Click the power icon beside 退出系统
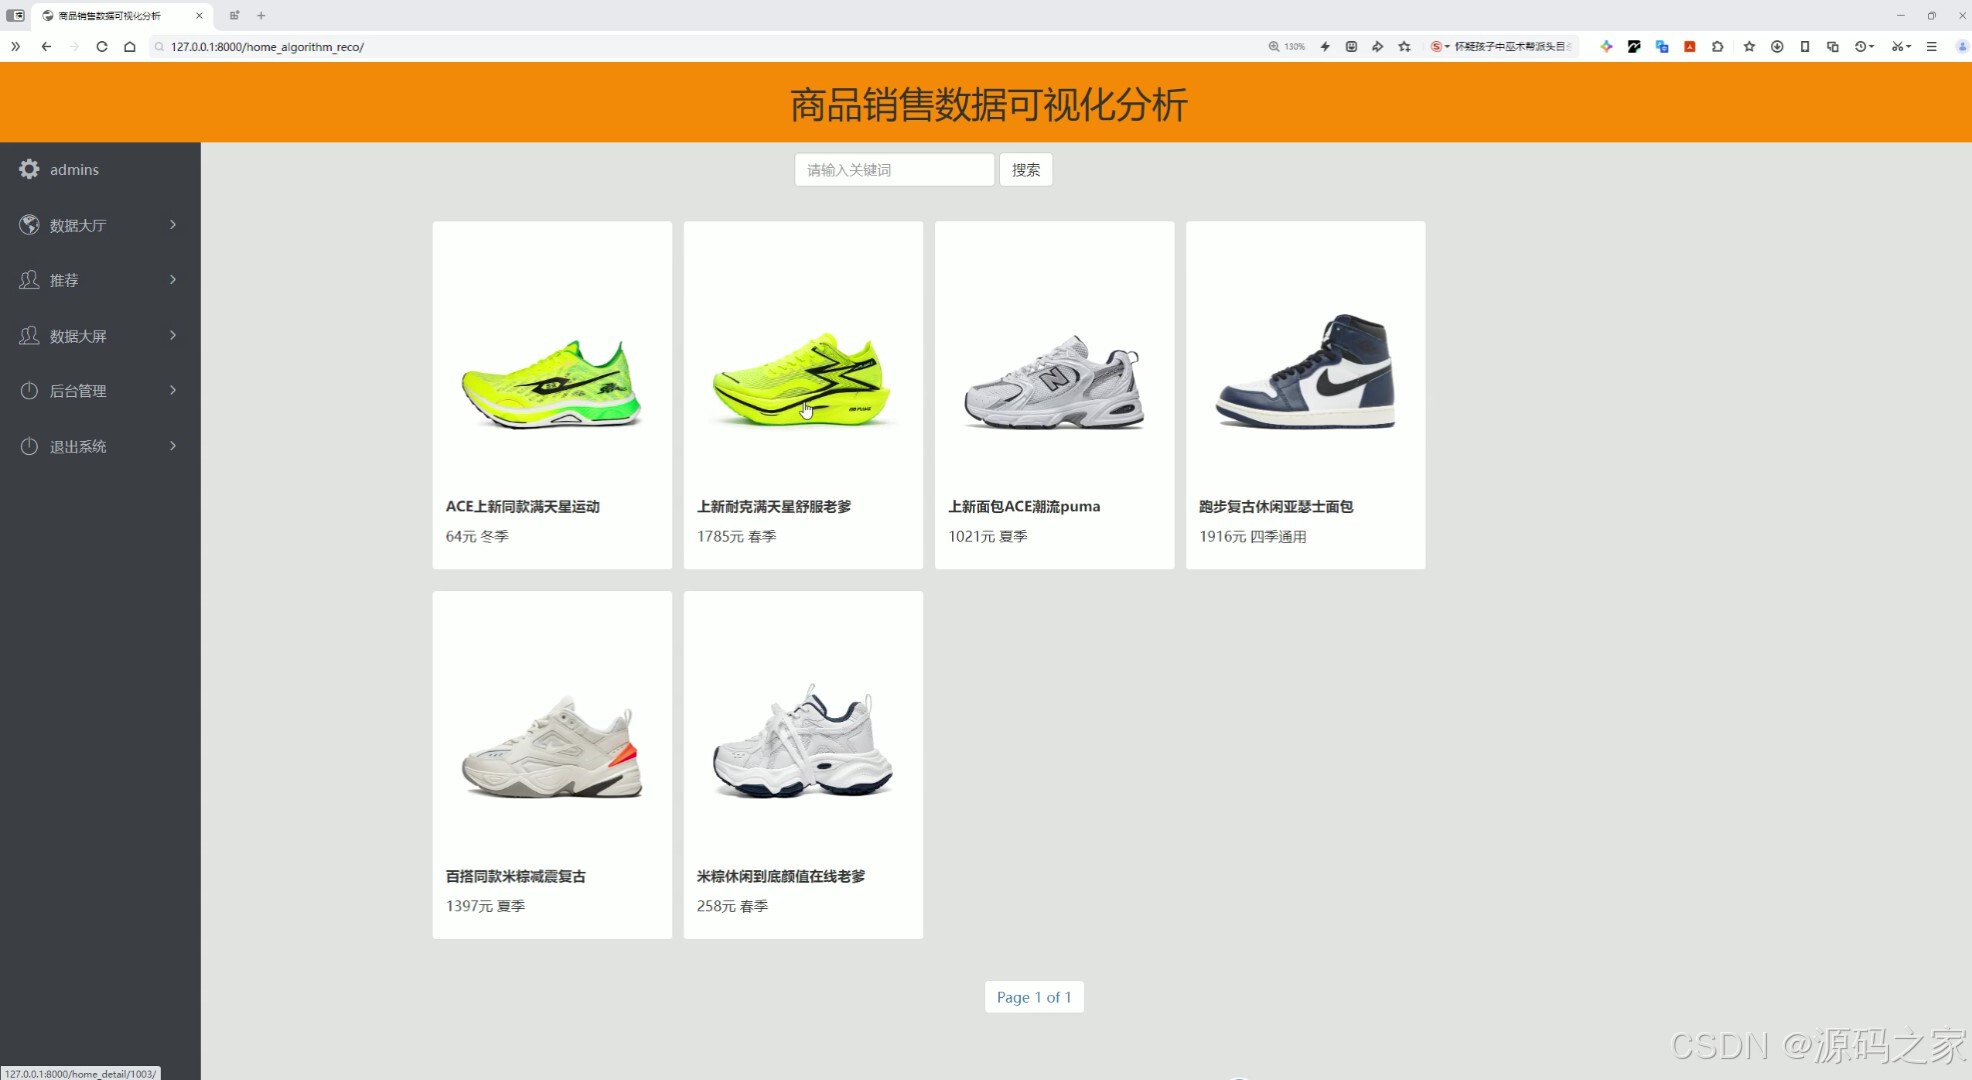 click(28, 446)
